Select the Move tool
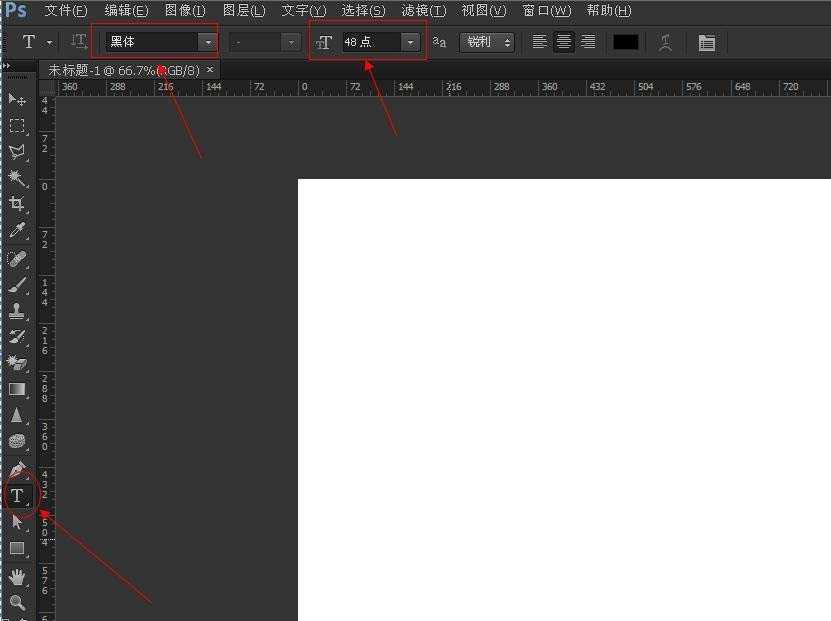831x621 pixels. point(17,100)
